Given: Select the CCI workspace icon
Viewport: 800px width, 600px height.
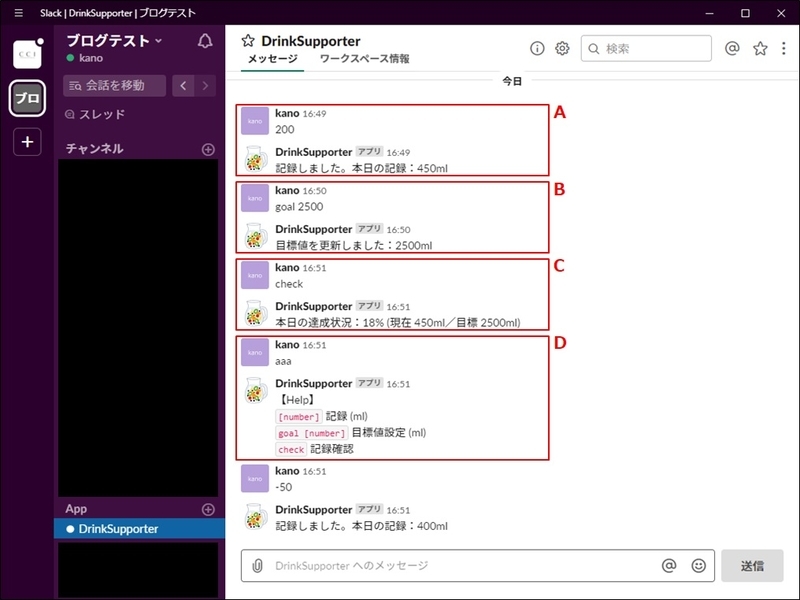Looking at the screenshot, I should (x=27, y=54).
